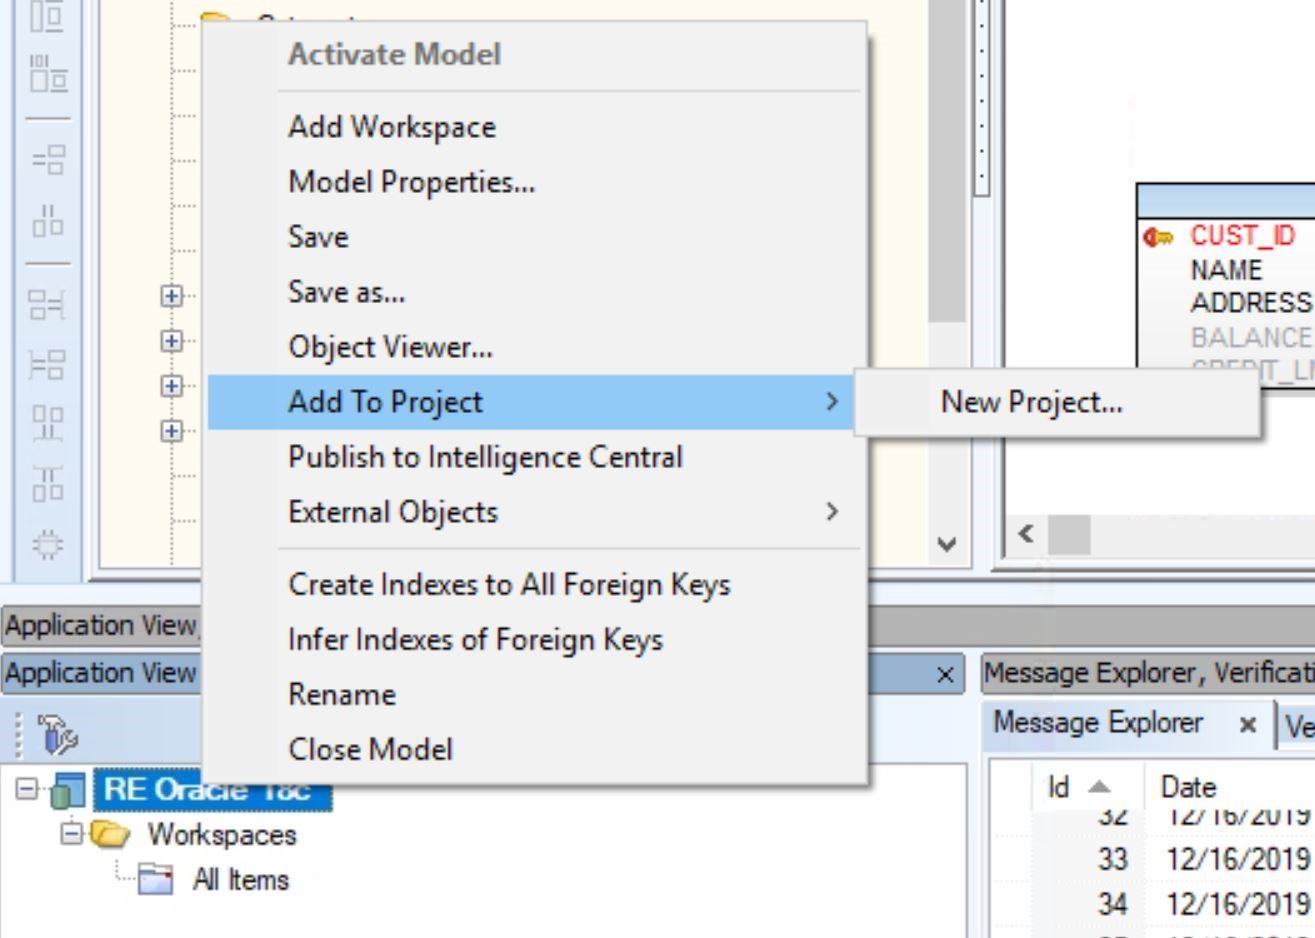Close the Message Explorer tab
This screenshot has width=1315, height=938.
coord(1247,725)
